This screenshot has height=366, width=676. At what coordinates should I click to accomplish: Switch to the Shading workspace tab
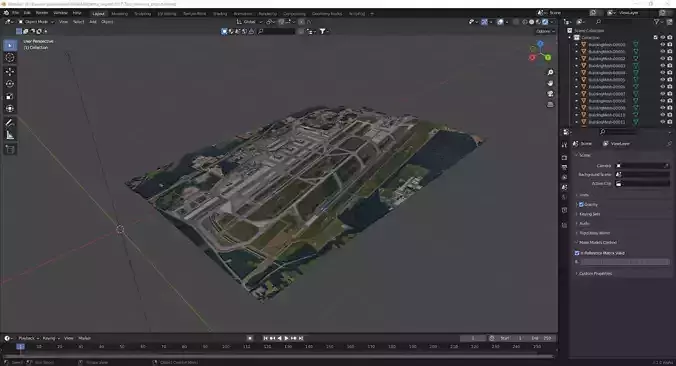click(x=220, y=13)
